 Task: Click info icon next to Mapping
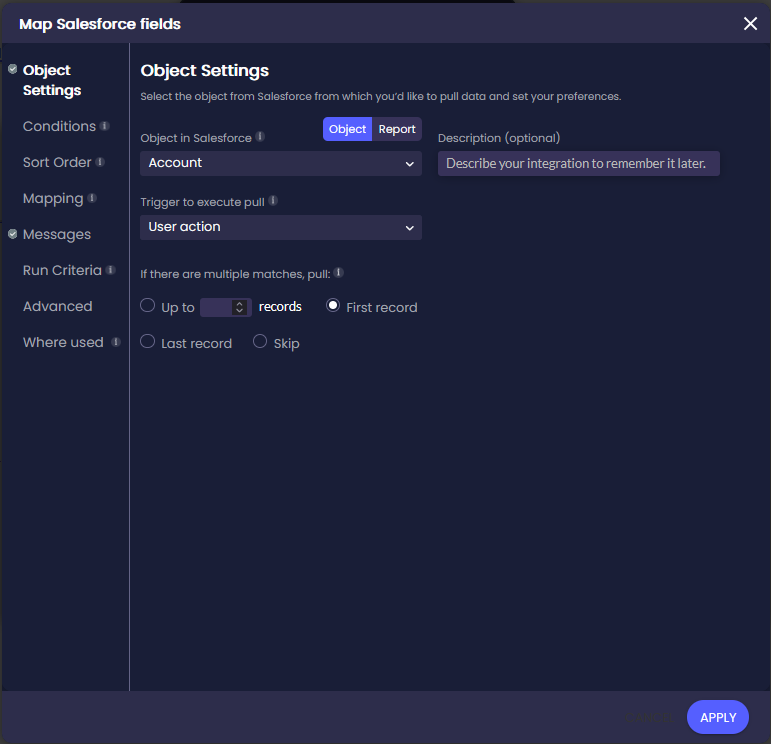(x=92, y=198)
